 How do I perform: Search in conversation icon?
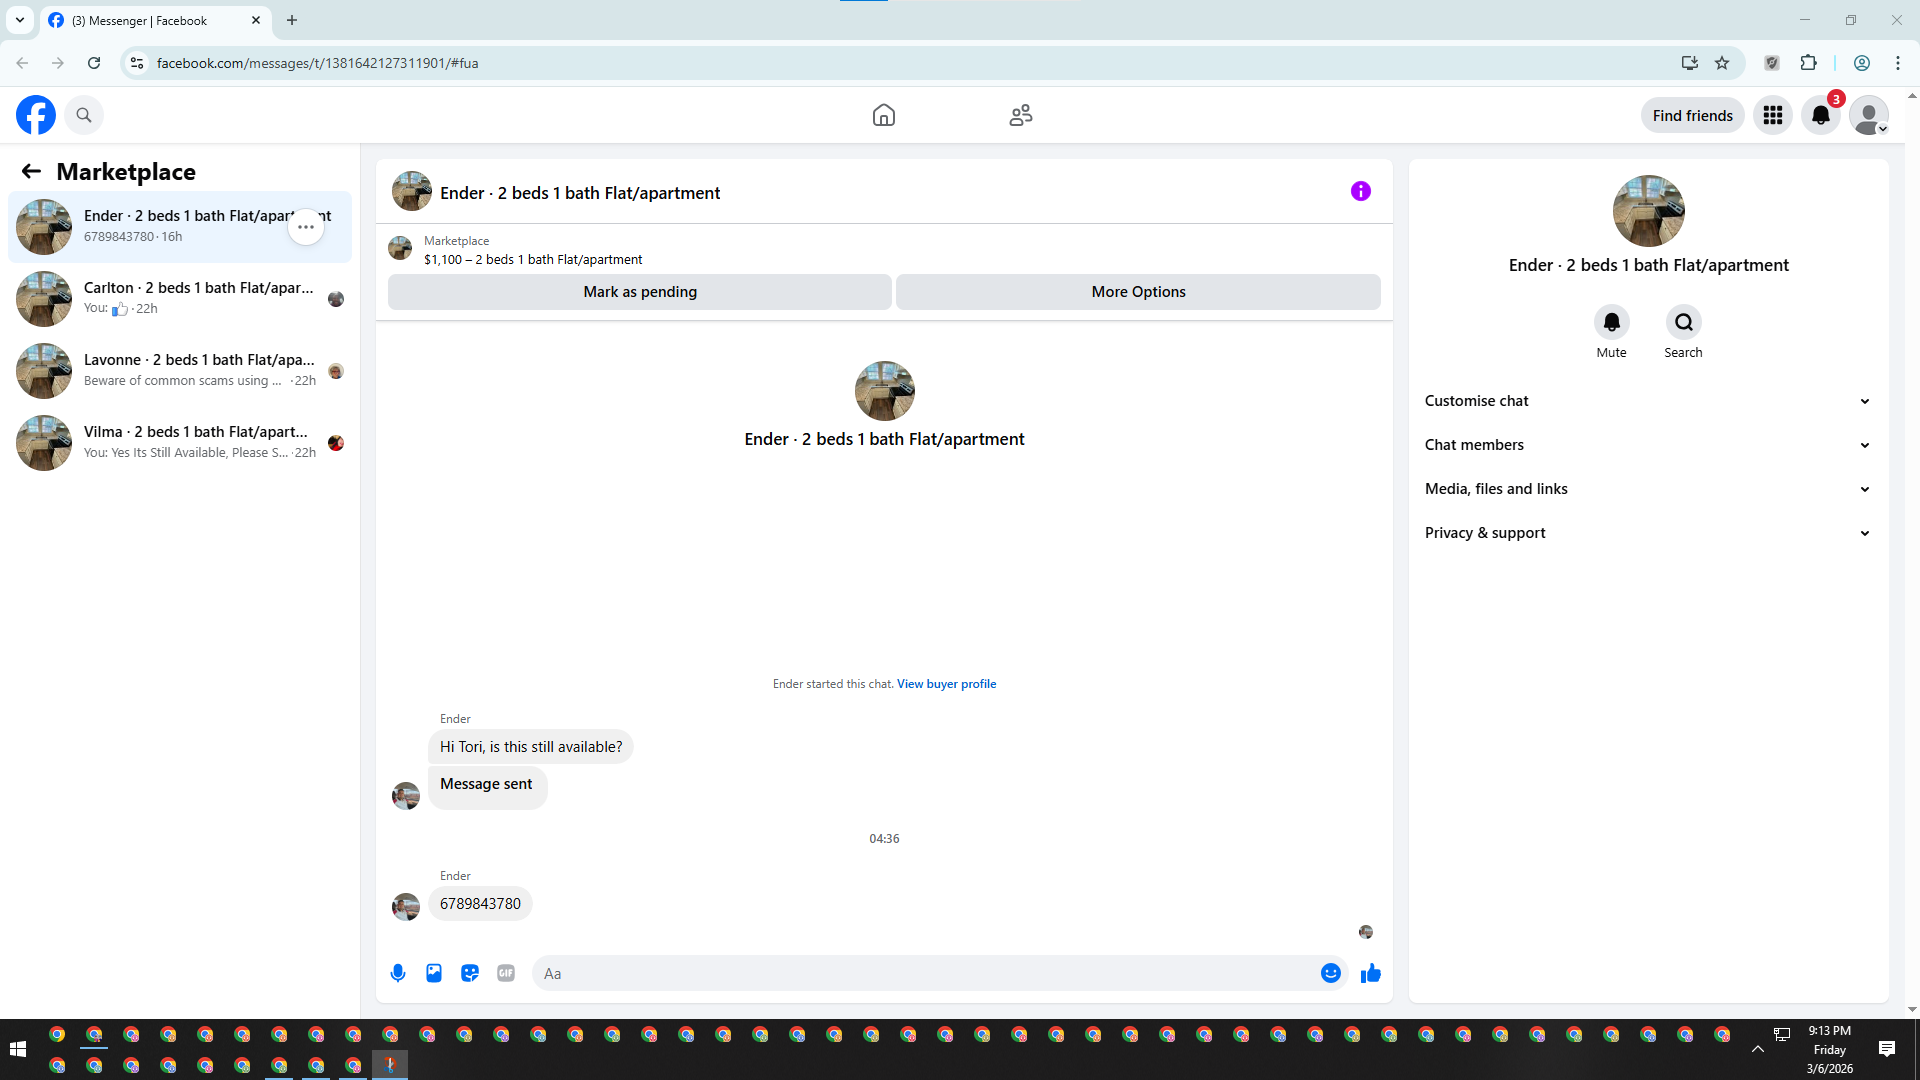click(x=1683, y=322)
